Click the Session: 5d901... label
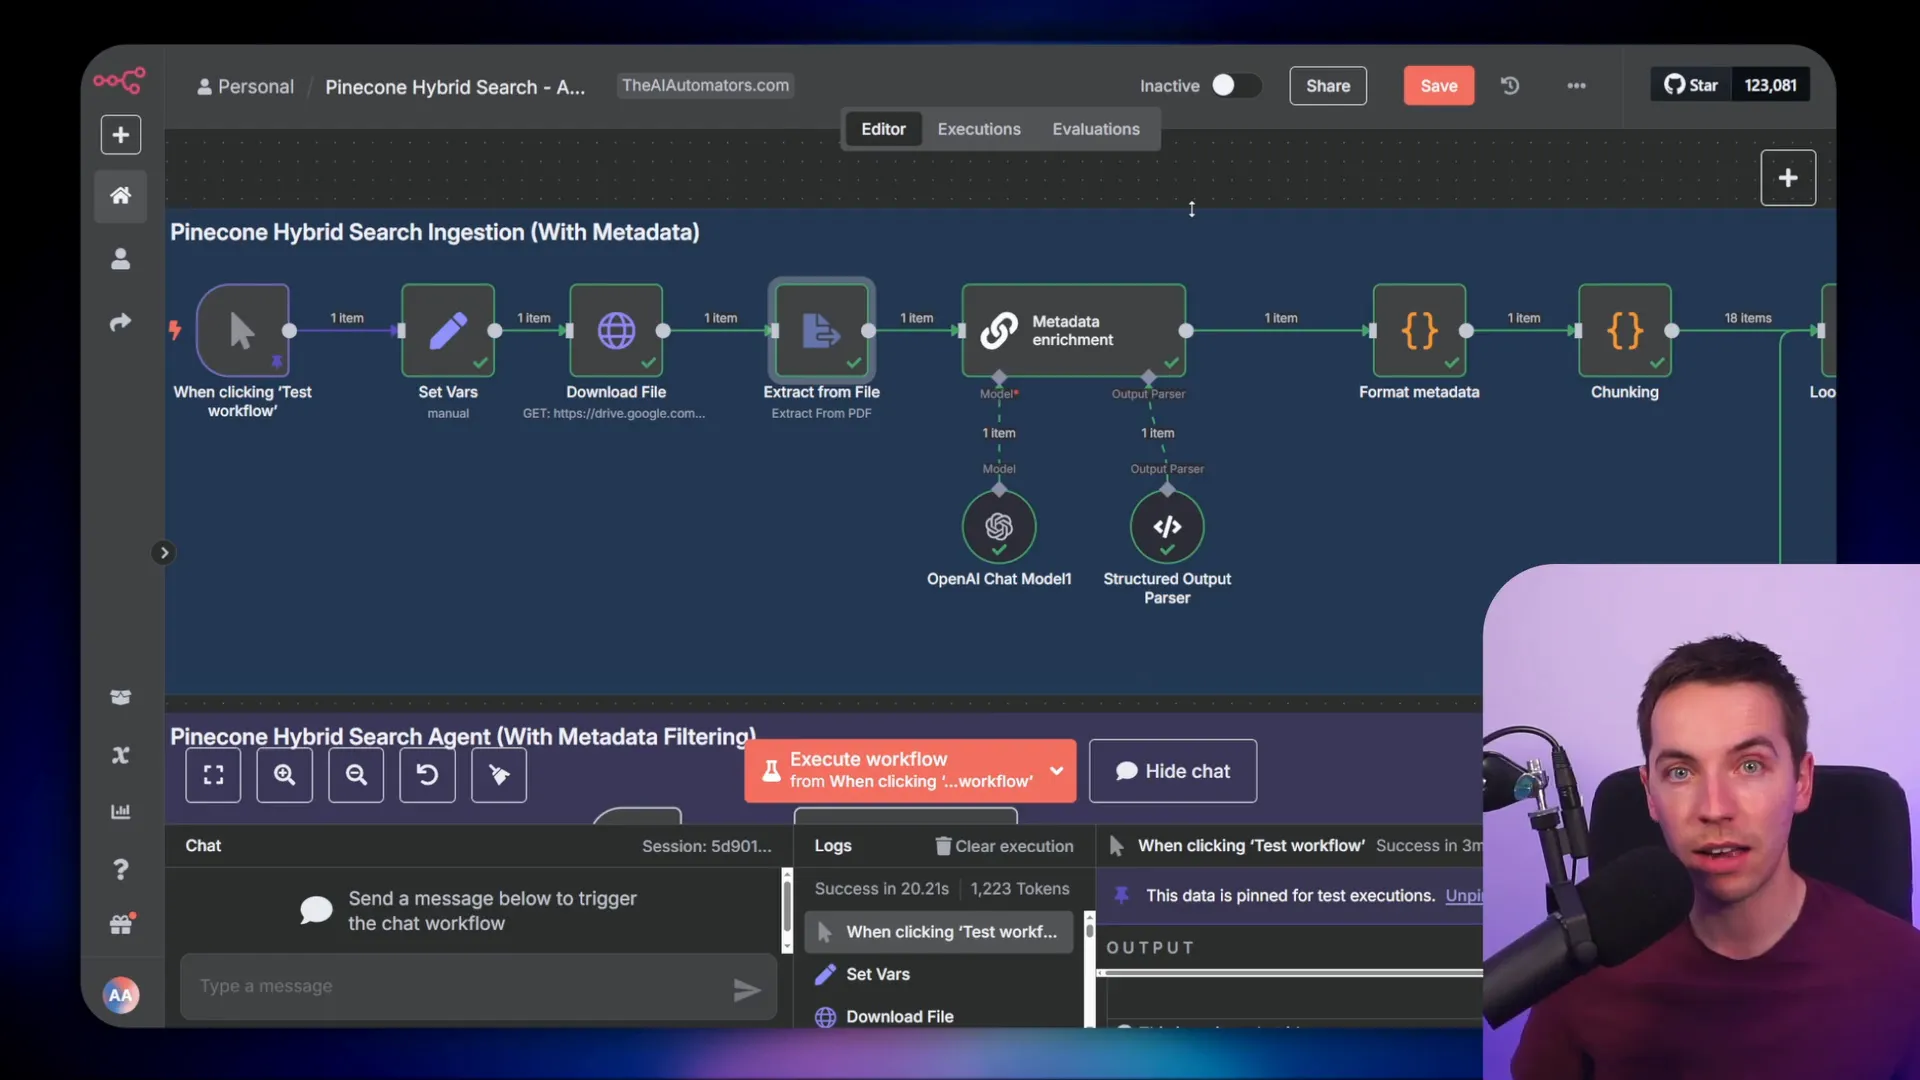The height and width of the screenshot is (1080, 1920). click(x=707, y=846)
